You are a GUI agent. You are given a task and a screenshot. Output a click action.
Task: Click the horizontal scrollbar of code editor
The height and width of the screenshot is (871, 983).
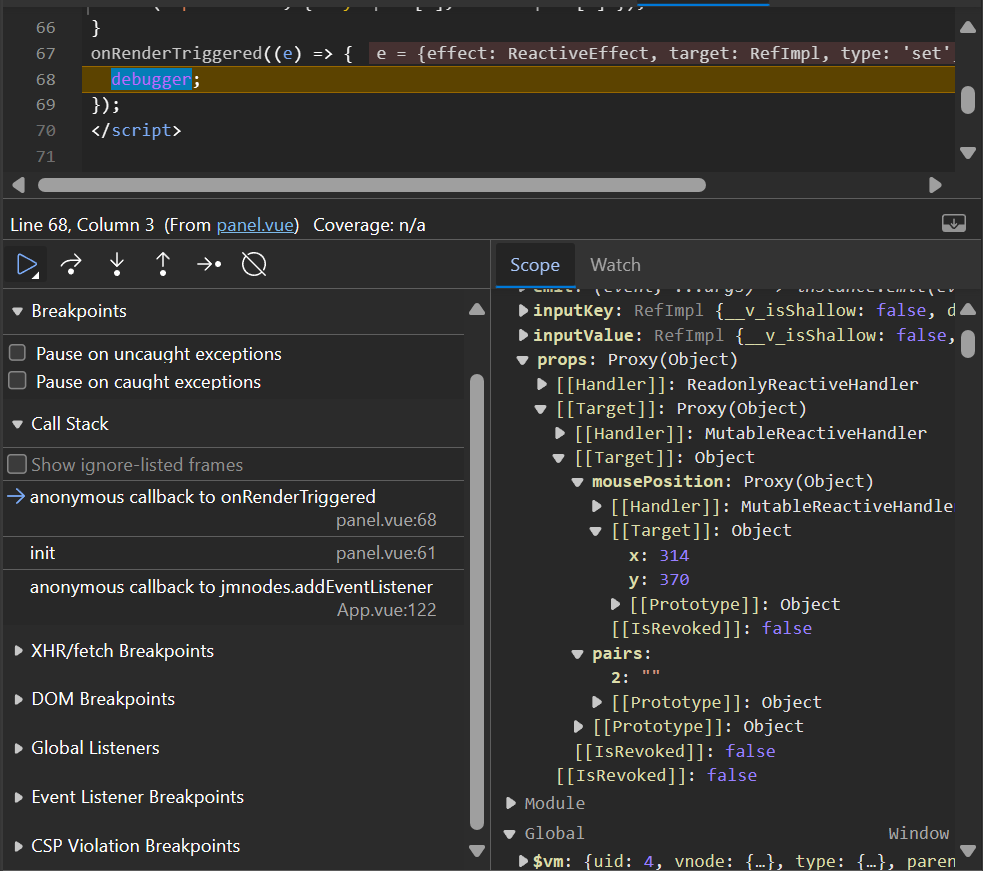370,185
